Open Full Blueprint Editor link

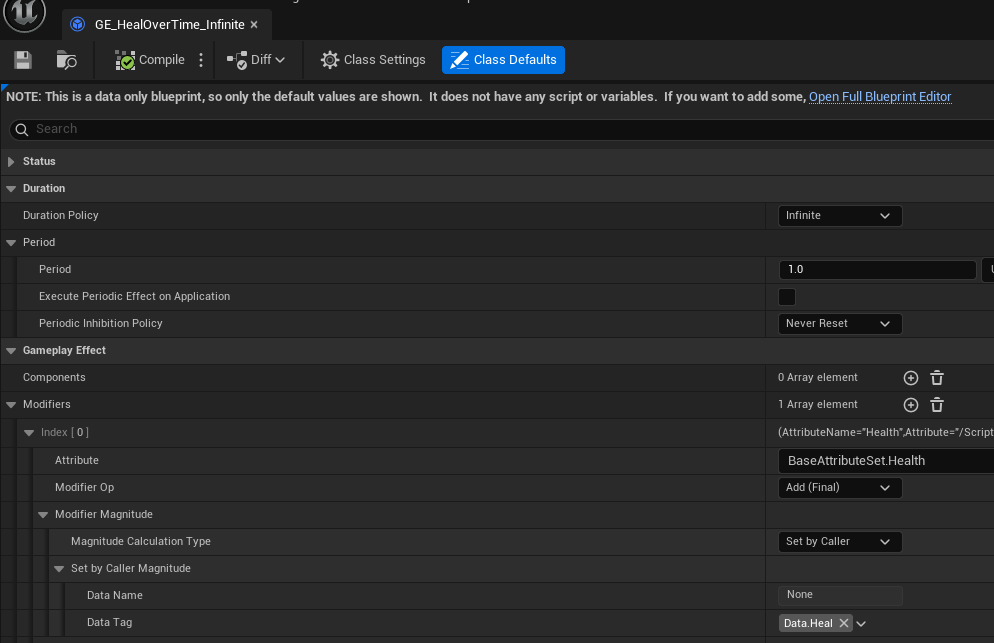(x=880, y=96)
